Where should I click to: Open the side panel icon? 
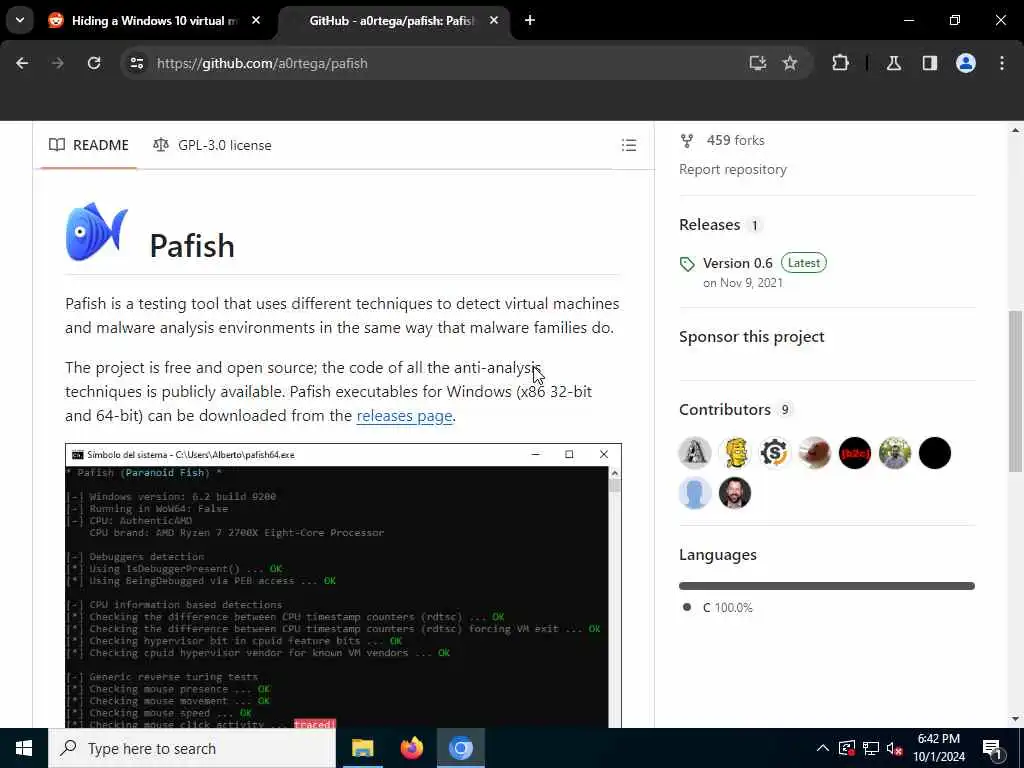pyautogui.click(x=930, y=63)
